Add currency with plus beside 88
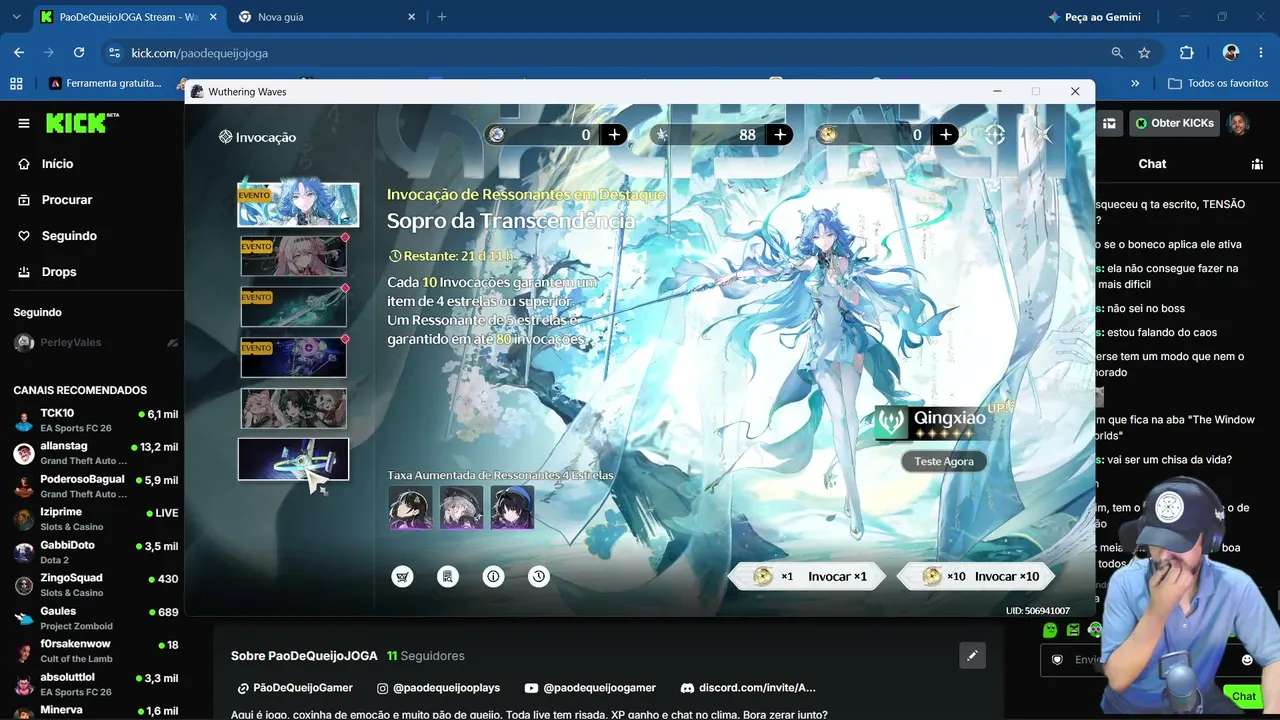The height and width of the screenshot is (720, 1280). pos(780,135)
